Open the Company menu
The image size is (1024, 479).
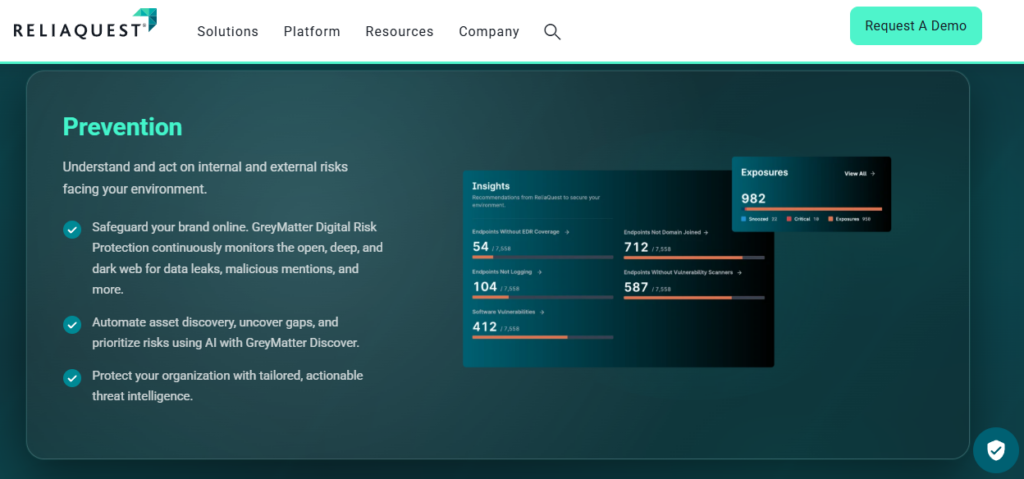tap(489, 31)
